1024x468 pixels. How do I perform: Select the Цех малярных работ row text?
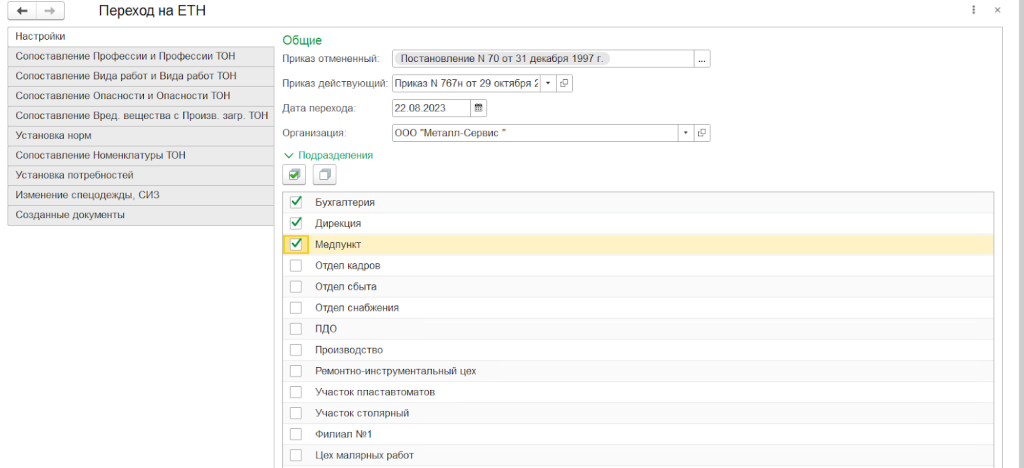tap(364, 456)
